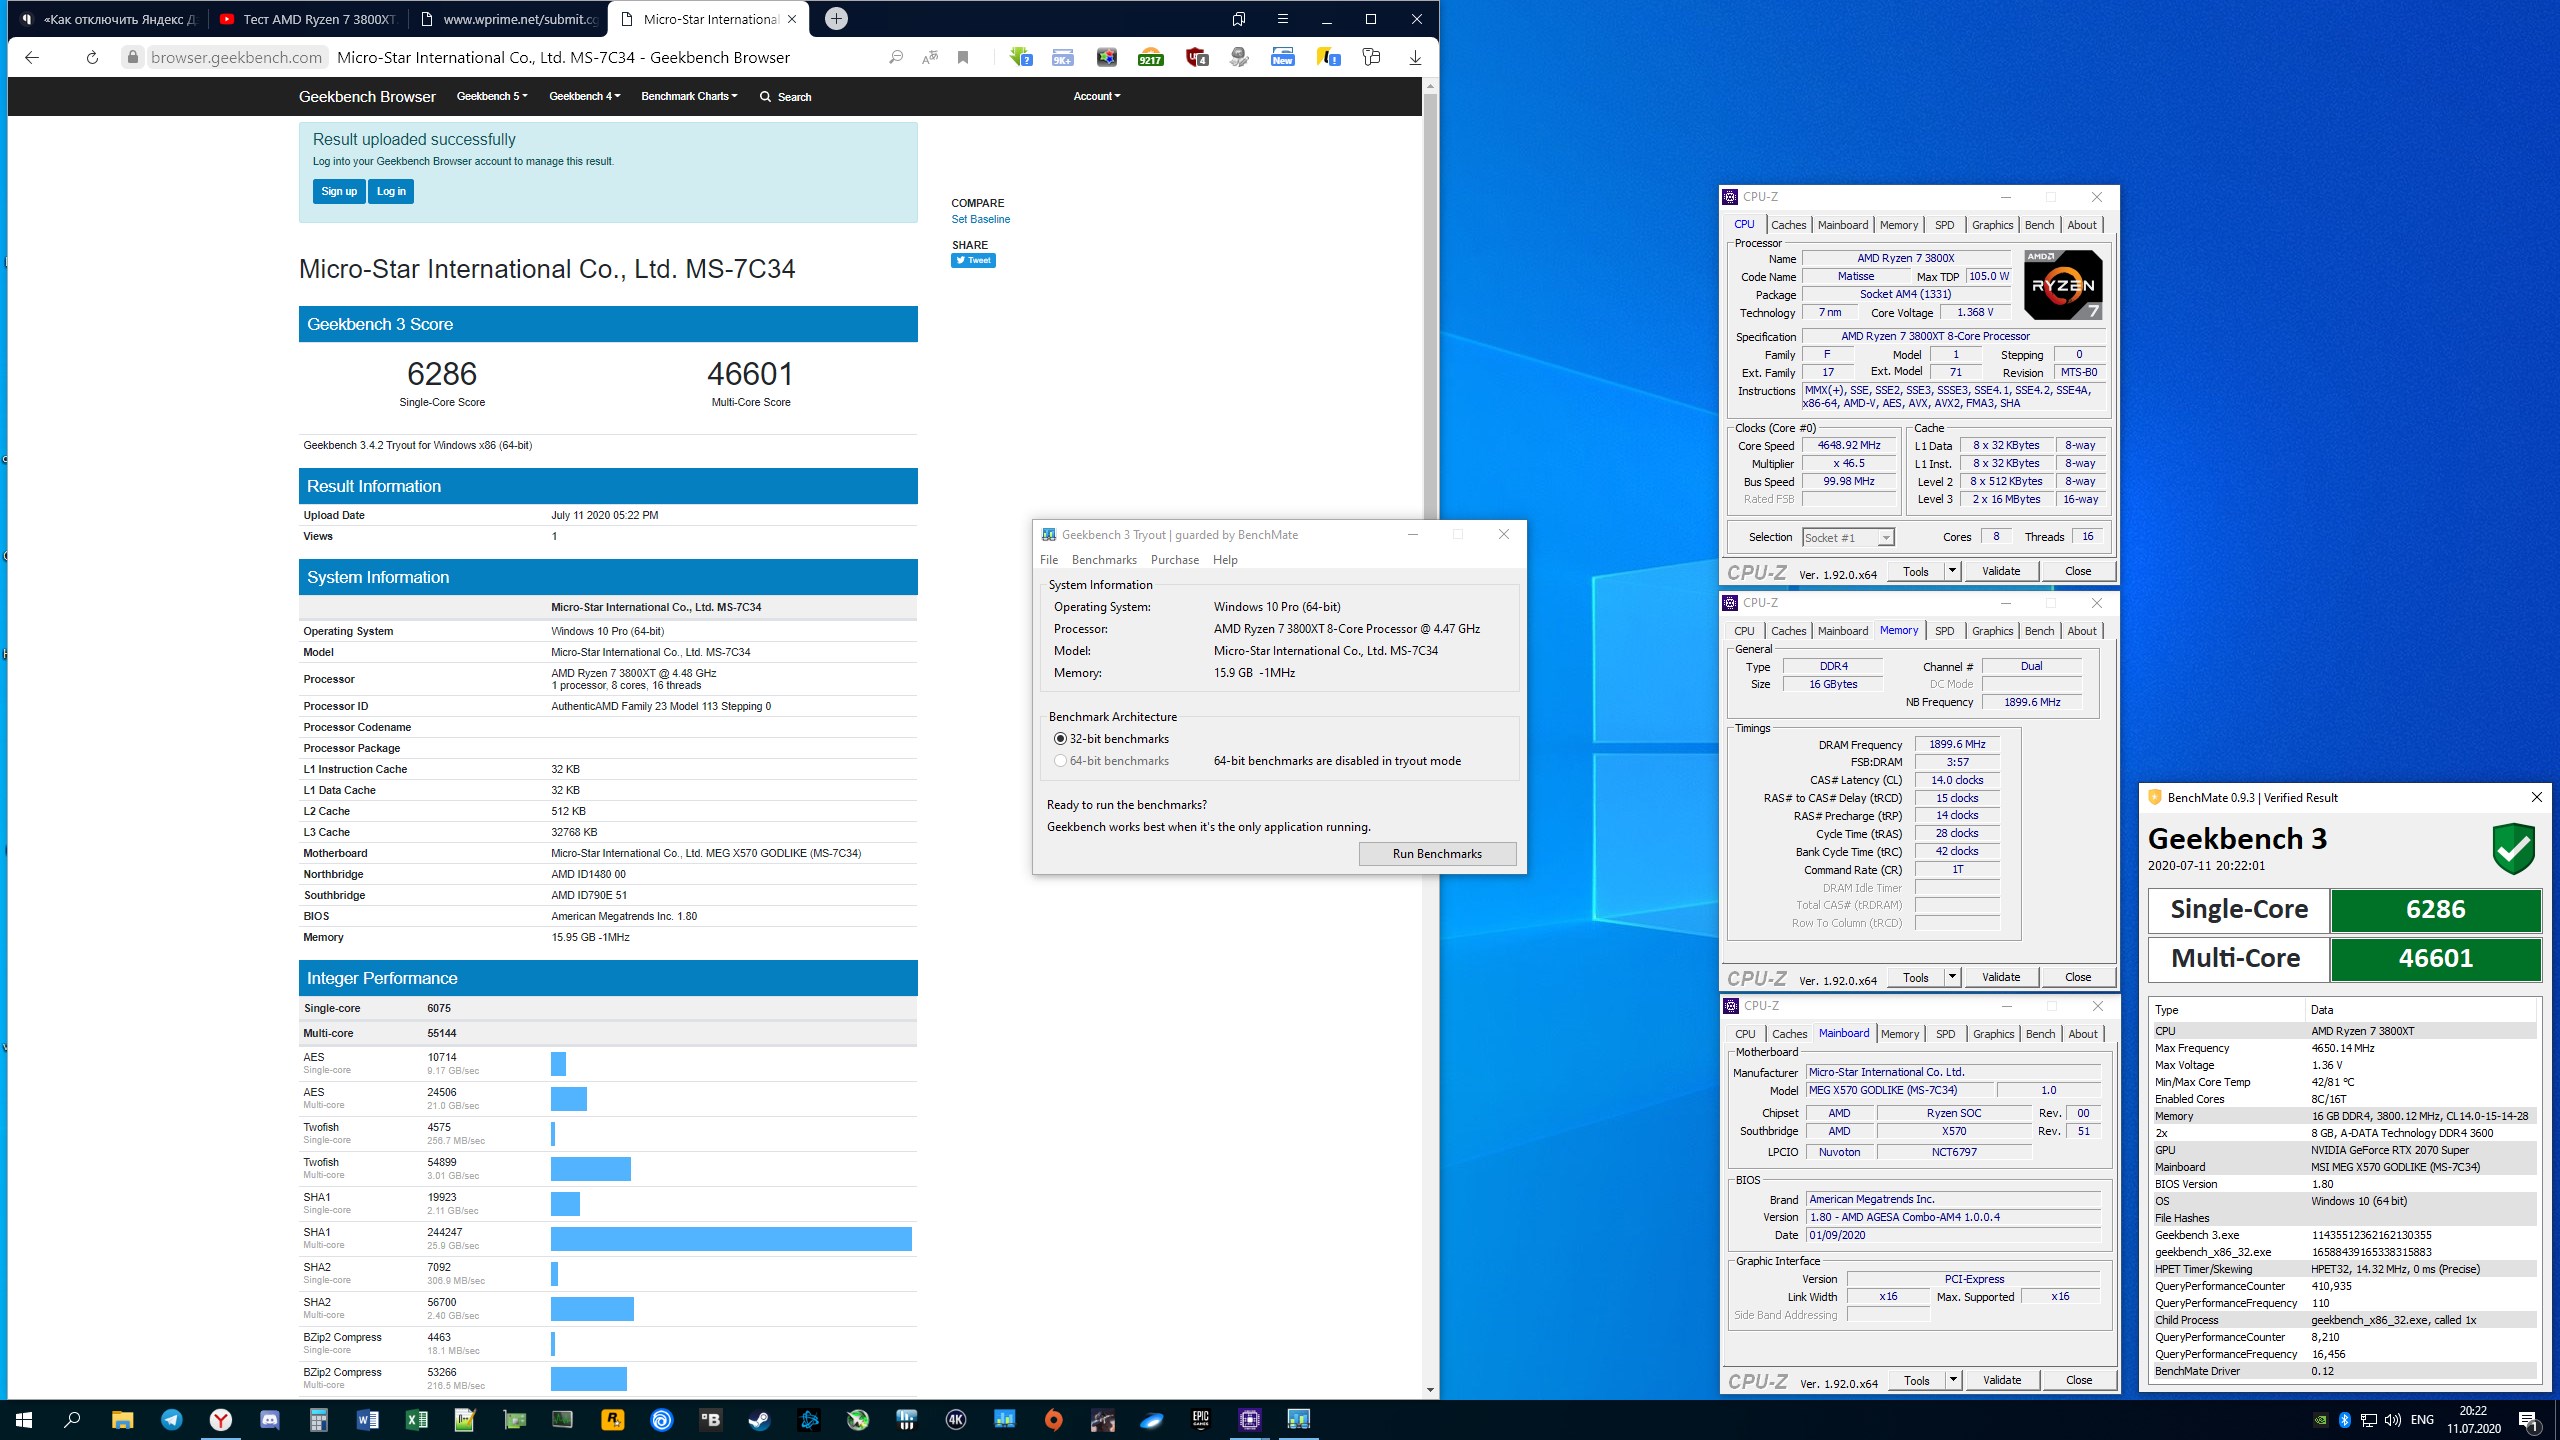
Task: Open the Help menu in Geekbench 3 window
Action: pyautogui.click(x=1225, y=560)
